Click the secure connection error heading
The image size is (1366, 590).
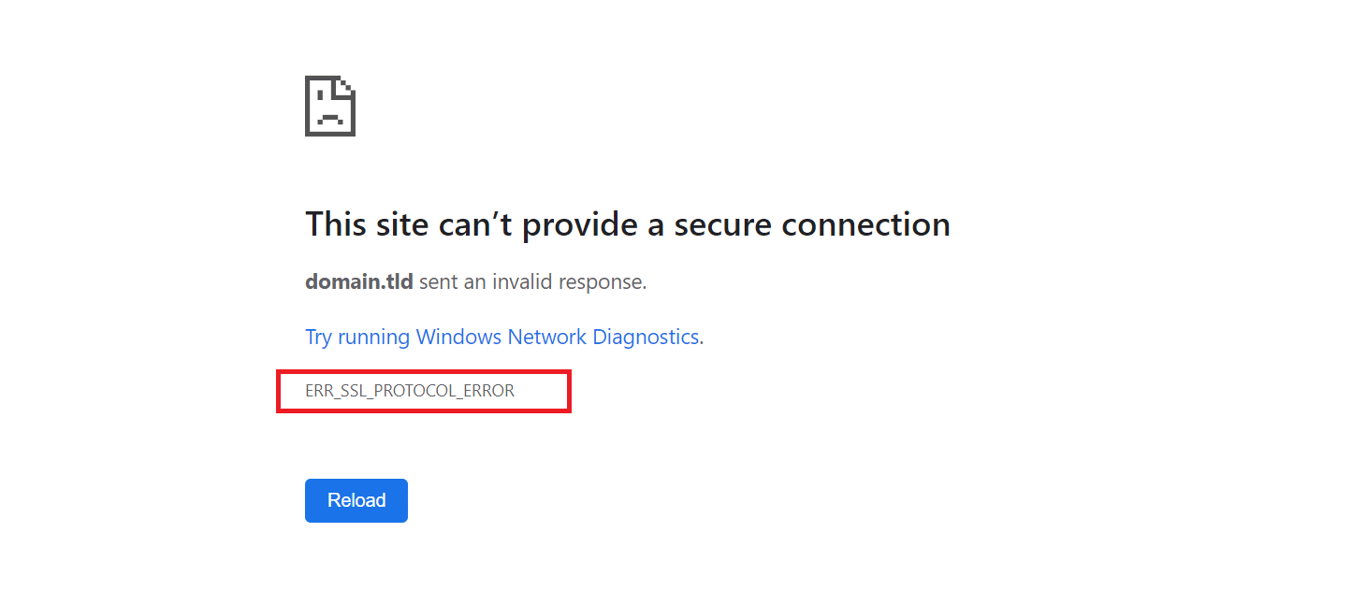click(x=627, y=223)
